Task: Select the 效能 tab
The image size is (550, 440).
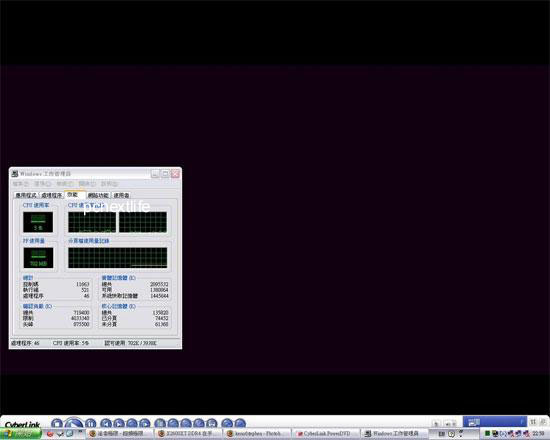Action: pos(73,194)
